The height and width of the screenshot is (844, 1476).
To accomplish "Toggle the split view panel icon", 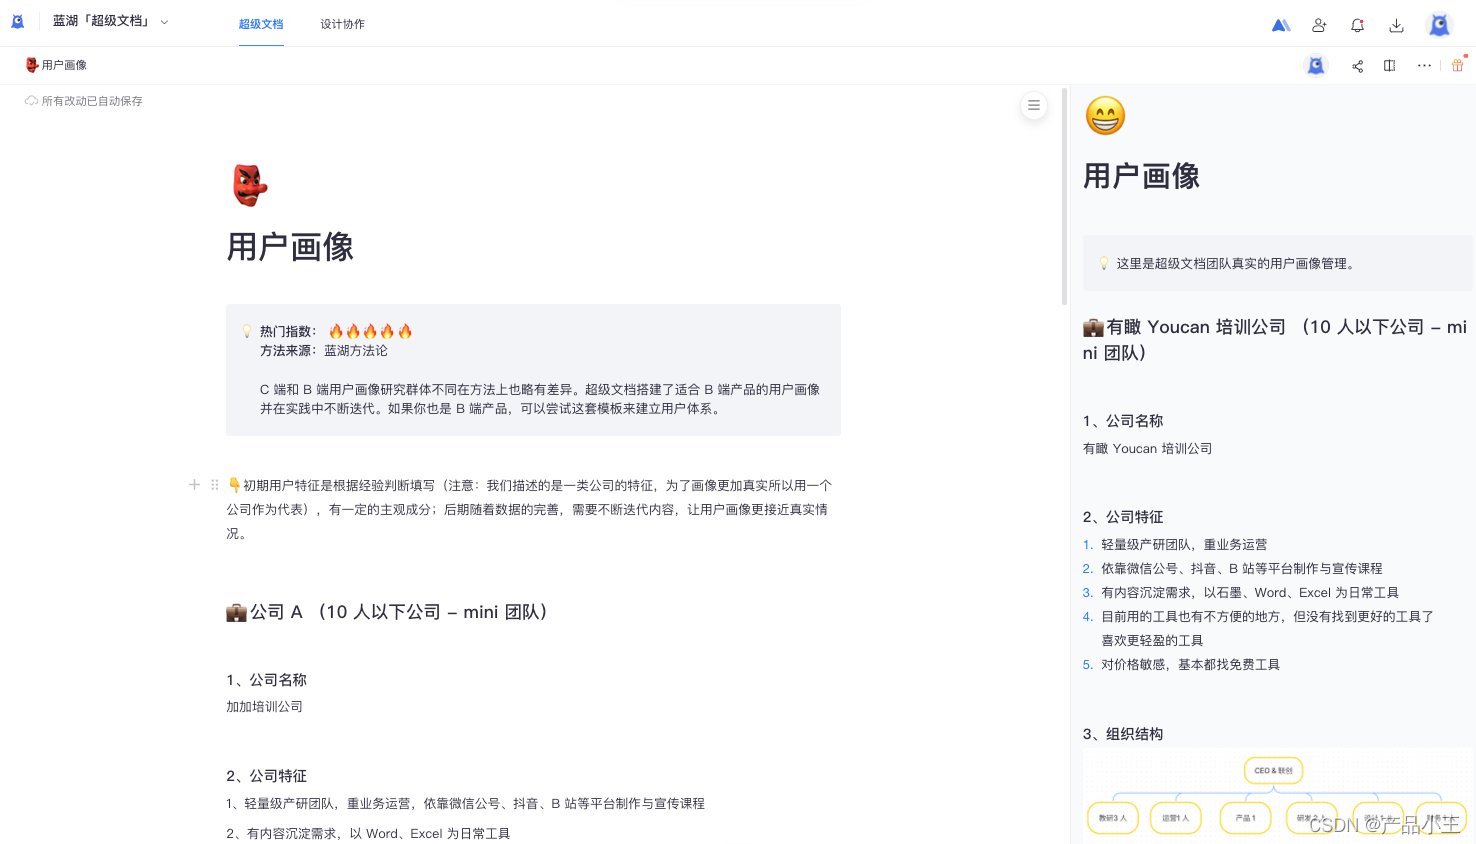I will [x=1389, y=66].
